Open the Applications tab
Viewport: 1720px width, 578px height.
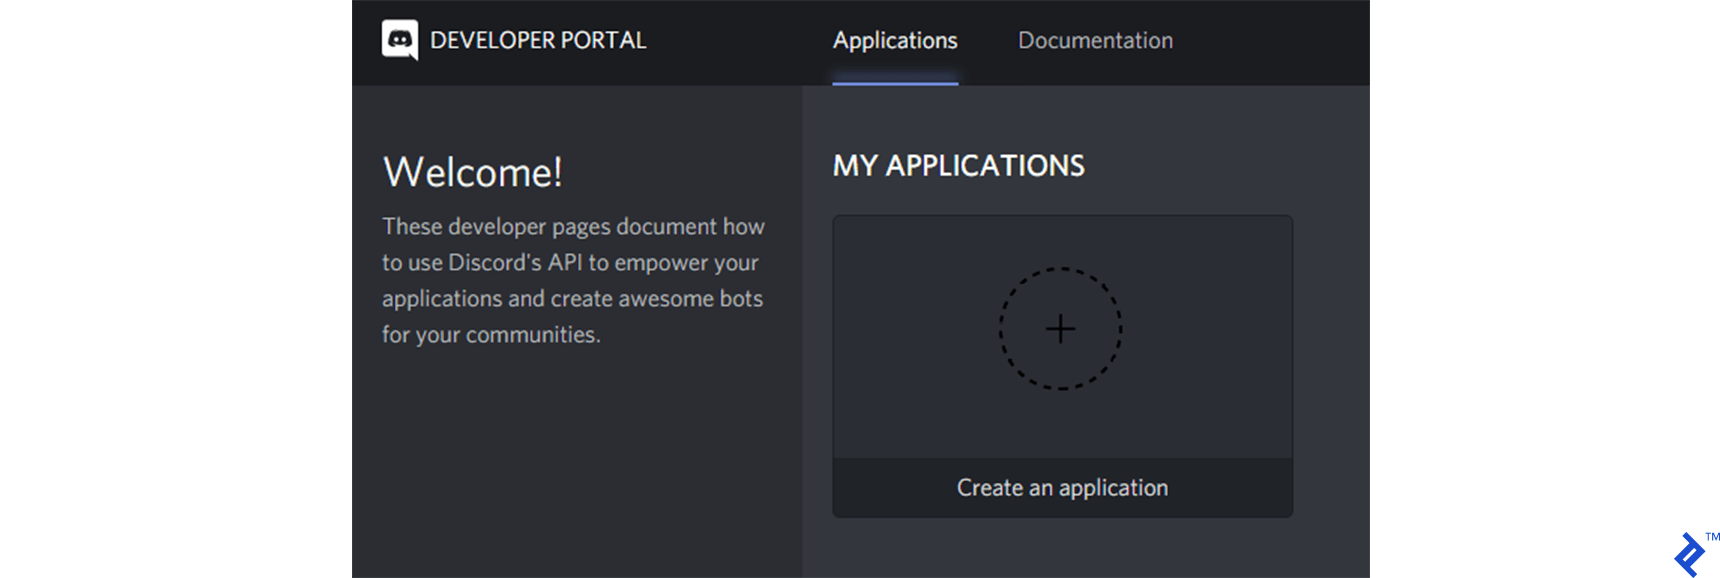pyautogui.click(x=895, y=41)
